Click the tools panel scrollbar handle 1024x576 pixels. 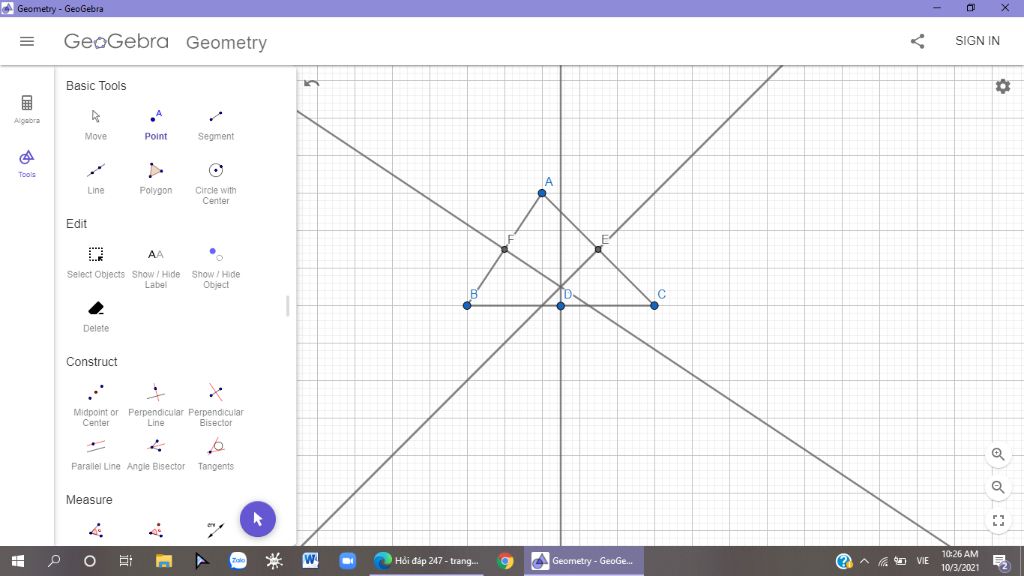pyautogui.click(x=287, y=306)
